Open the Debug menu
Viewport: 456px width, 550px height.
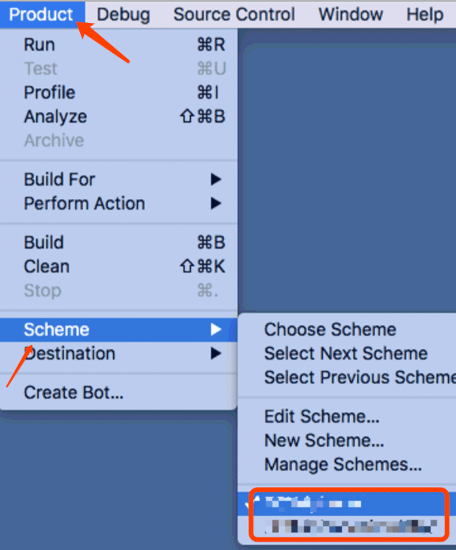(123, 15)
